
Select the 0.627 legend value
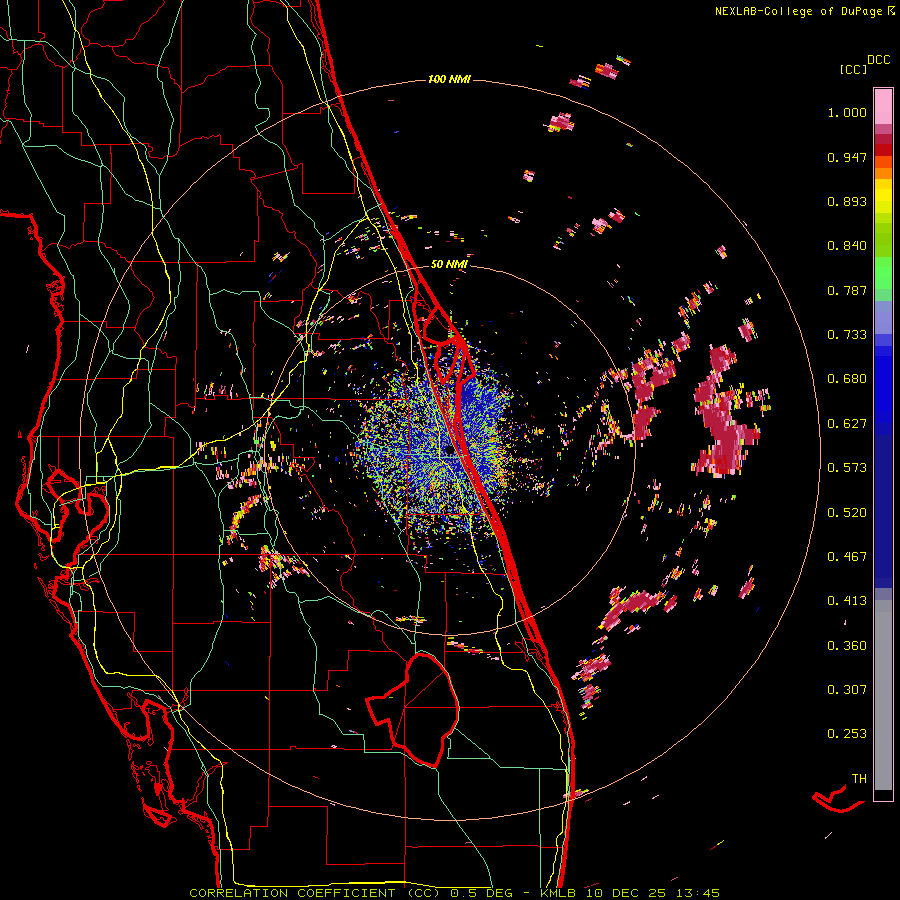pos(847,424)
